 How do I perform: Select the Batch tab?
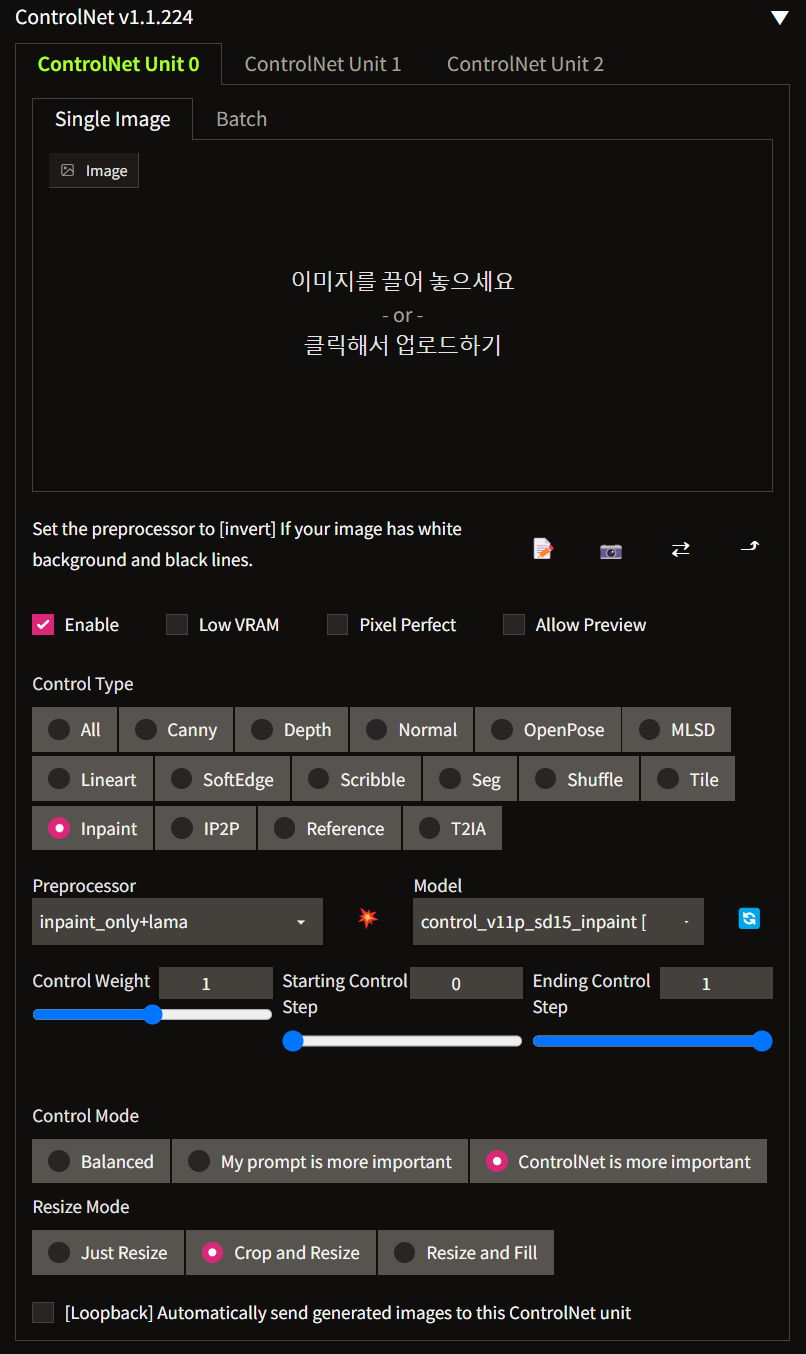point(242,119)
